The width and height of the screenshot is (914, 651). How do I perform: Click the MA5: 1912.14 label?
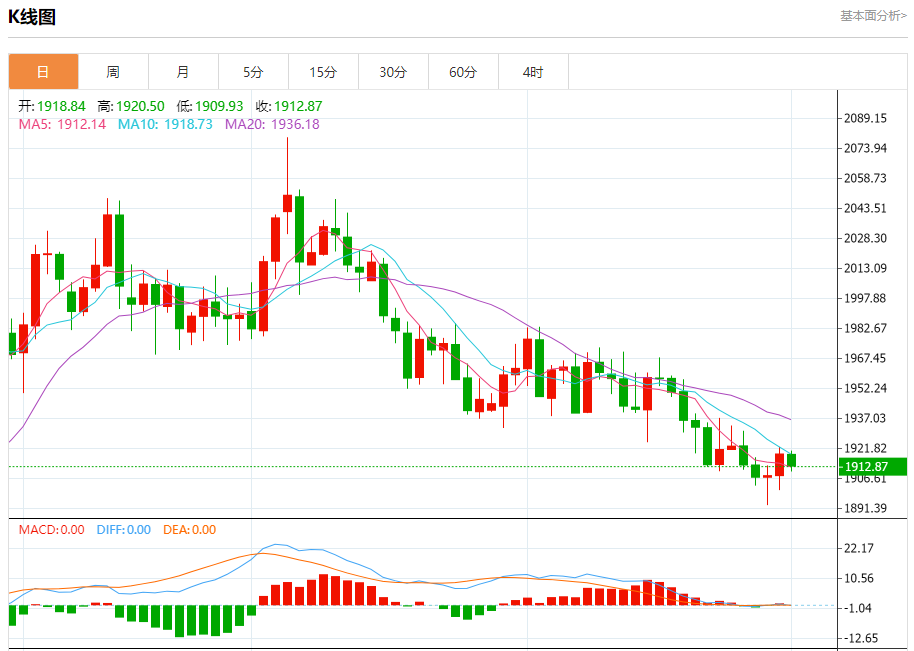[x=62, y=124]
